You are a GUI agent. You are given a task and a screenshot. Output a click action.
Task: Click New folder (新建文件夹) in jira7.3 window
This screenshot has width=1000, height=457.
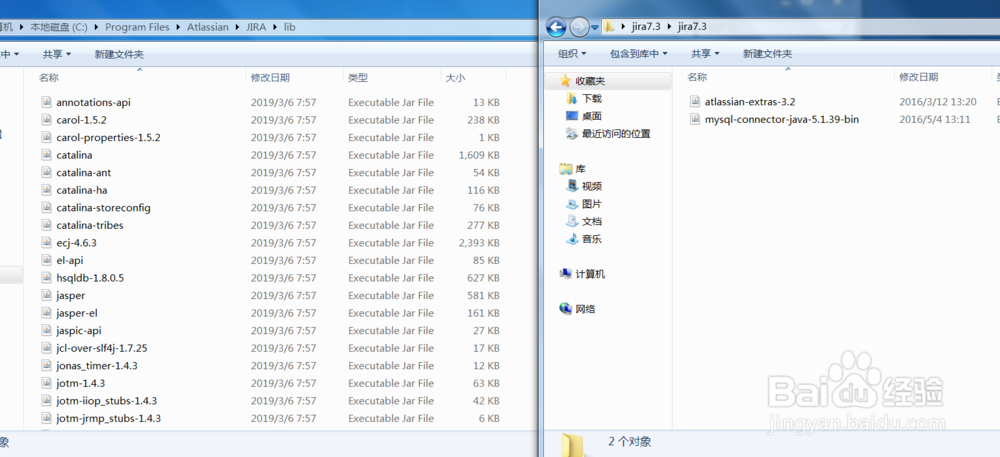pos(767,54)
